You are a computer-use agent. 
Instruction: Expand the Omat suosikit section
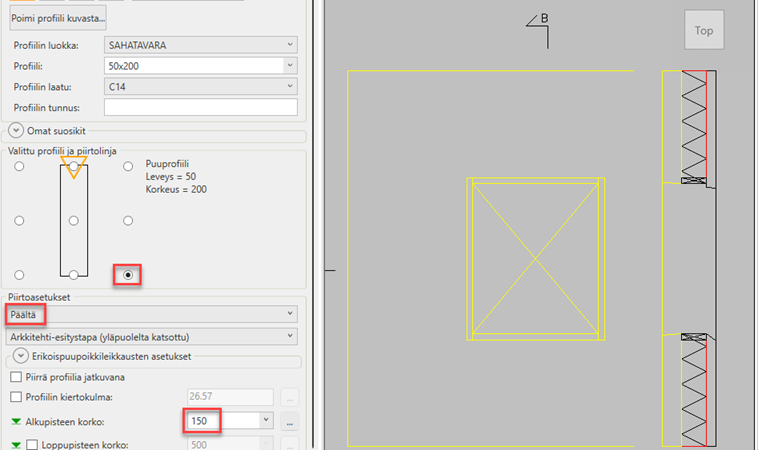(x=16, y=130)
